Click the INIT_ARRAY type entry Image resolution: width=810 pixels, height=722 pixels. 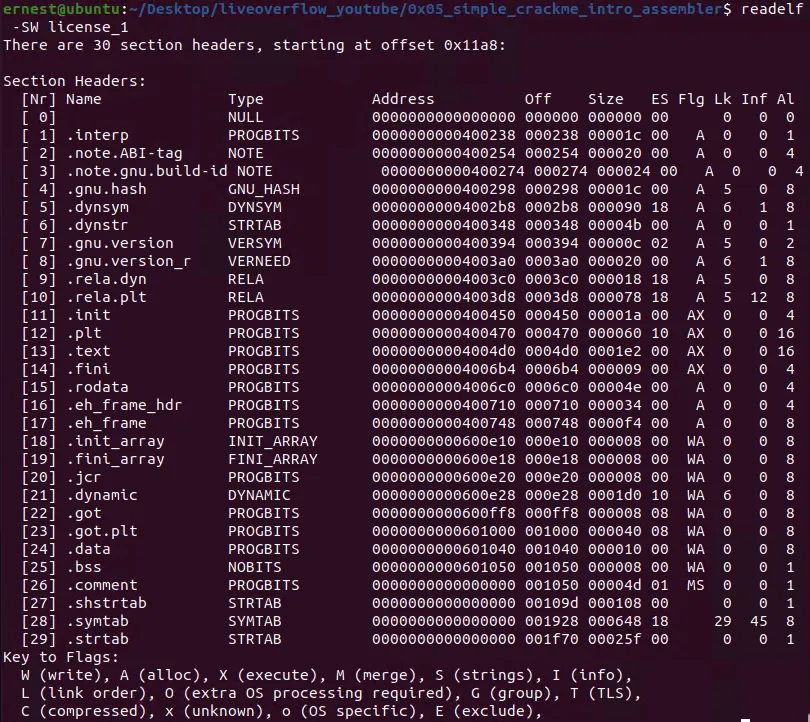tap(273, 441)
